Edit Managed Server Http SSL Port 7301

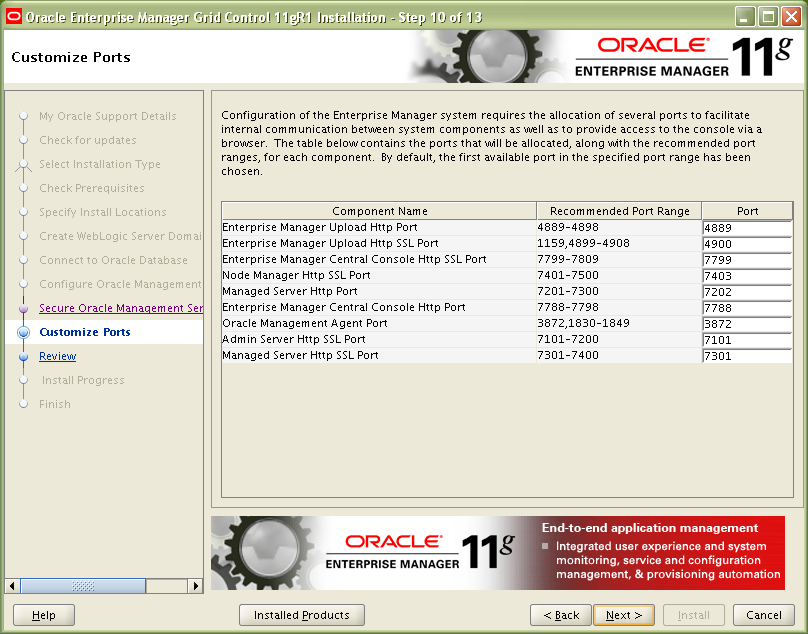click(747, 356)
